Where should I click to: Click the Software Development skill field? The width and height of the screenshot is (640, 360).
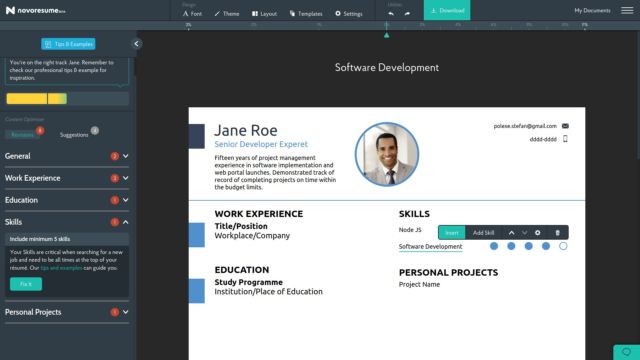(430, 247)
